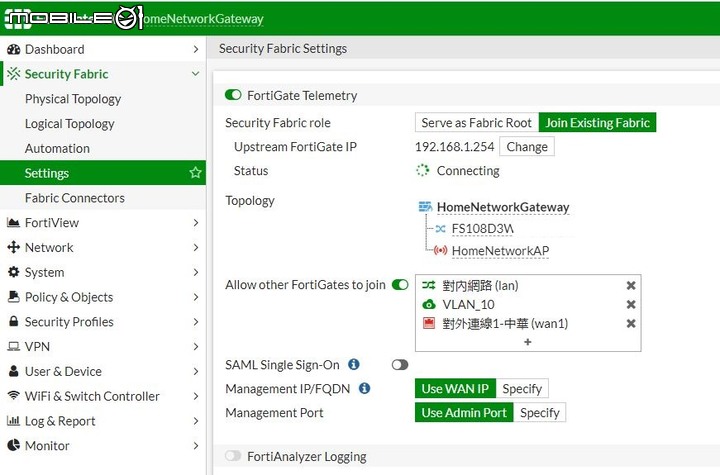
Task: Change the Upstream FortiGate IP
Action: coord(527,147)
